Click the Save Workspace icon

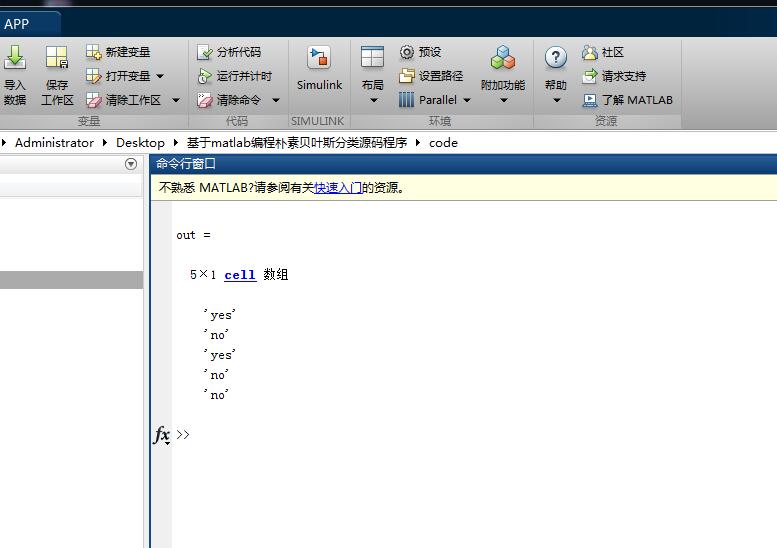pyautogui.click(x=56, y=57)
